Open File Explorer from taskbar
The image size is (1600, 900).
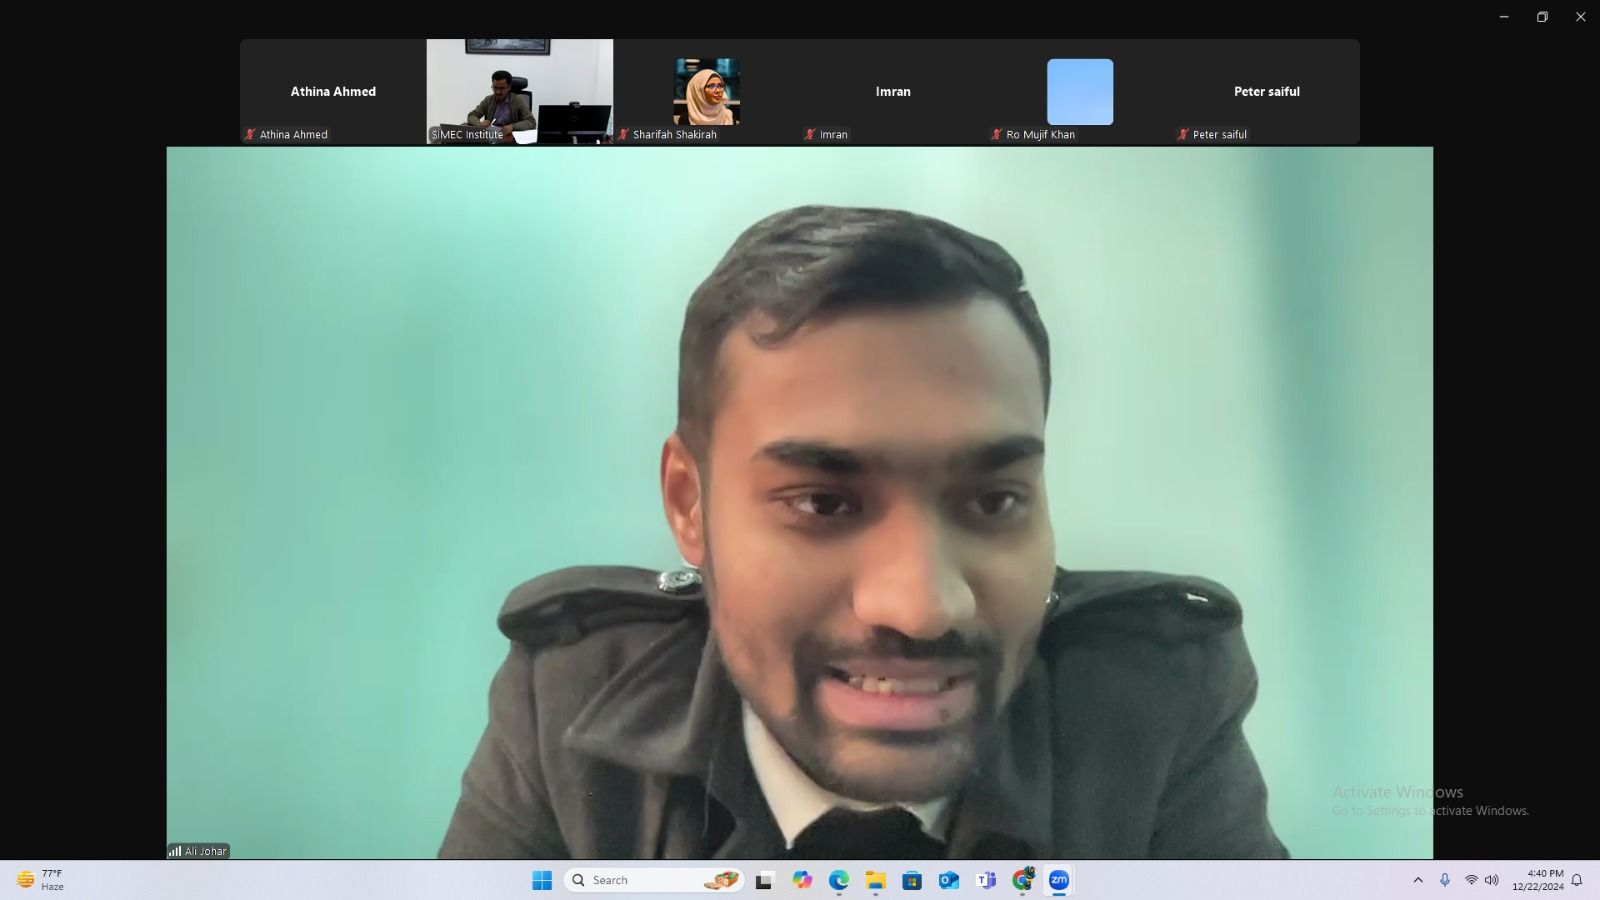[875, 880]
